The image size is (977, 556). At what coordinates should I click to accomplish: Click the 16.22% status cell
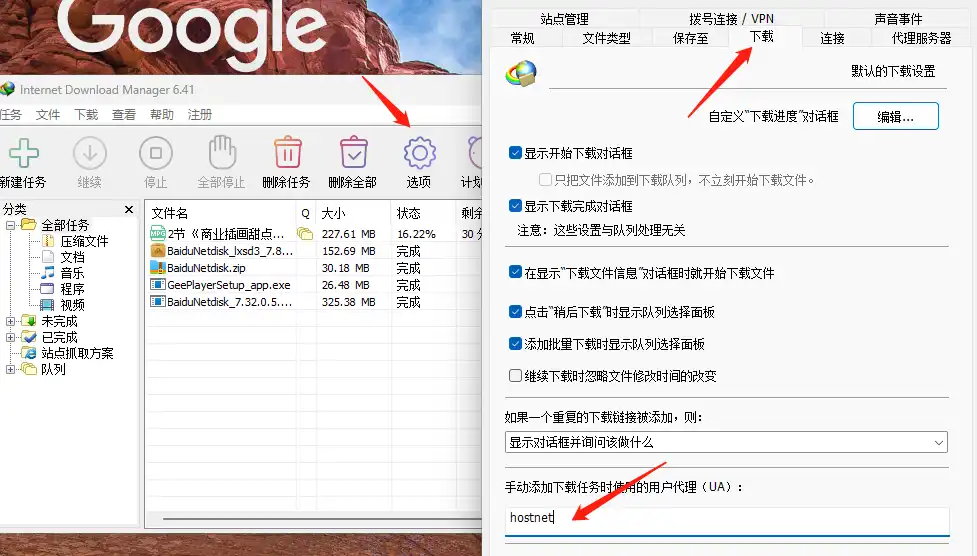pos(416,234)
